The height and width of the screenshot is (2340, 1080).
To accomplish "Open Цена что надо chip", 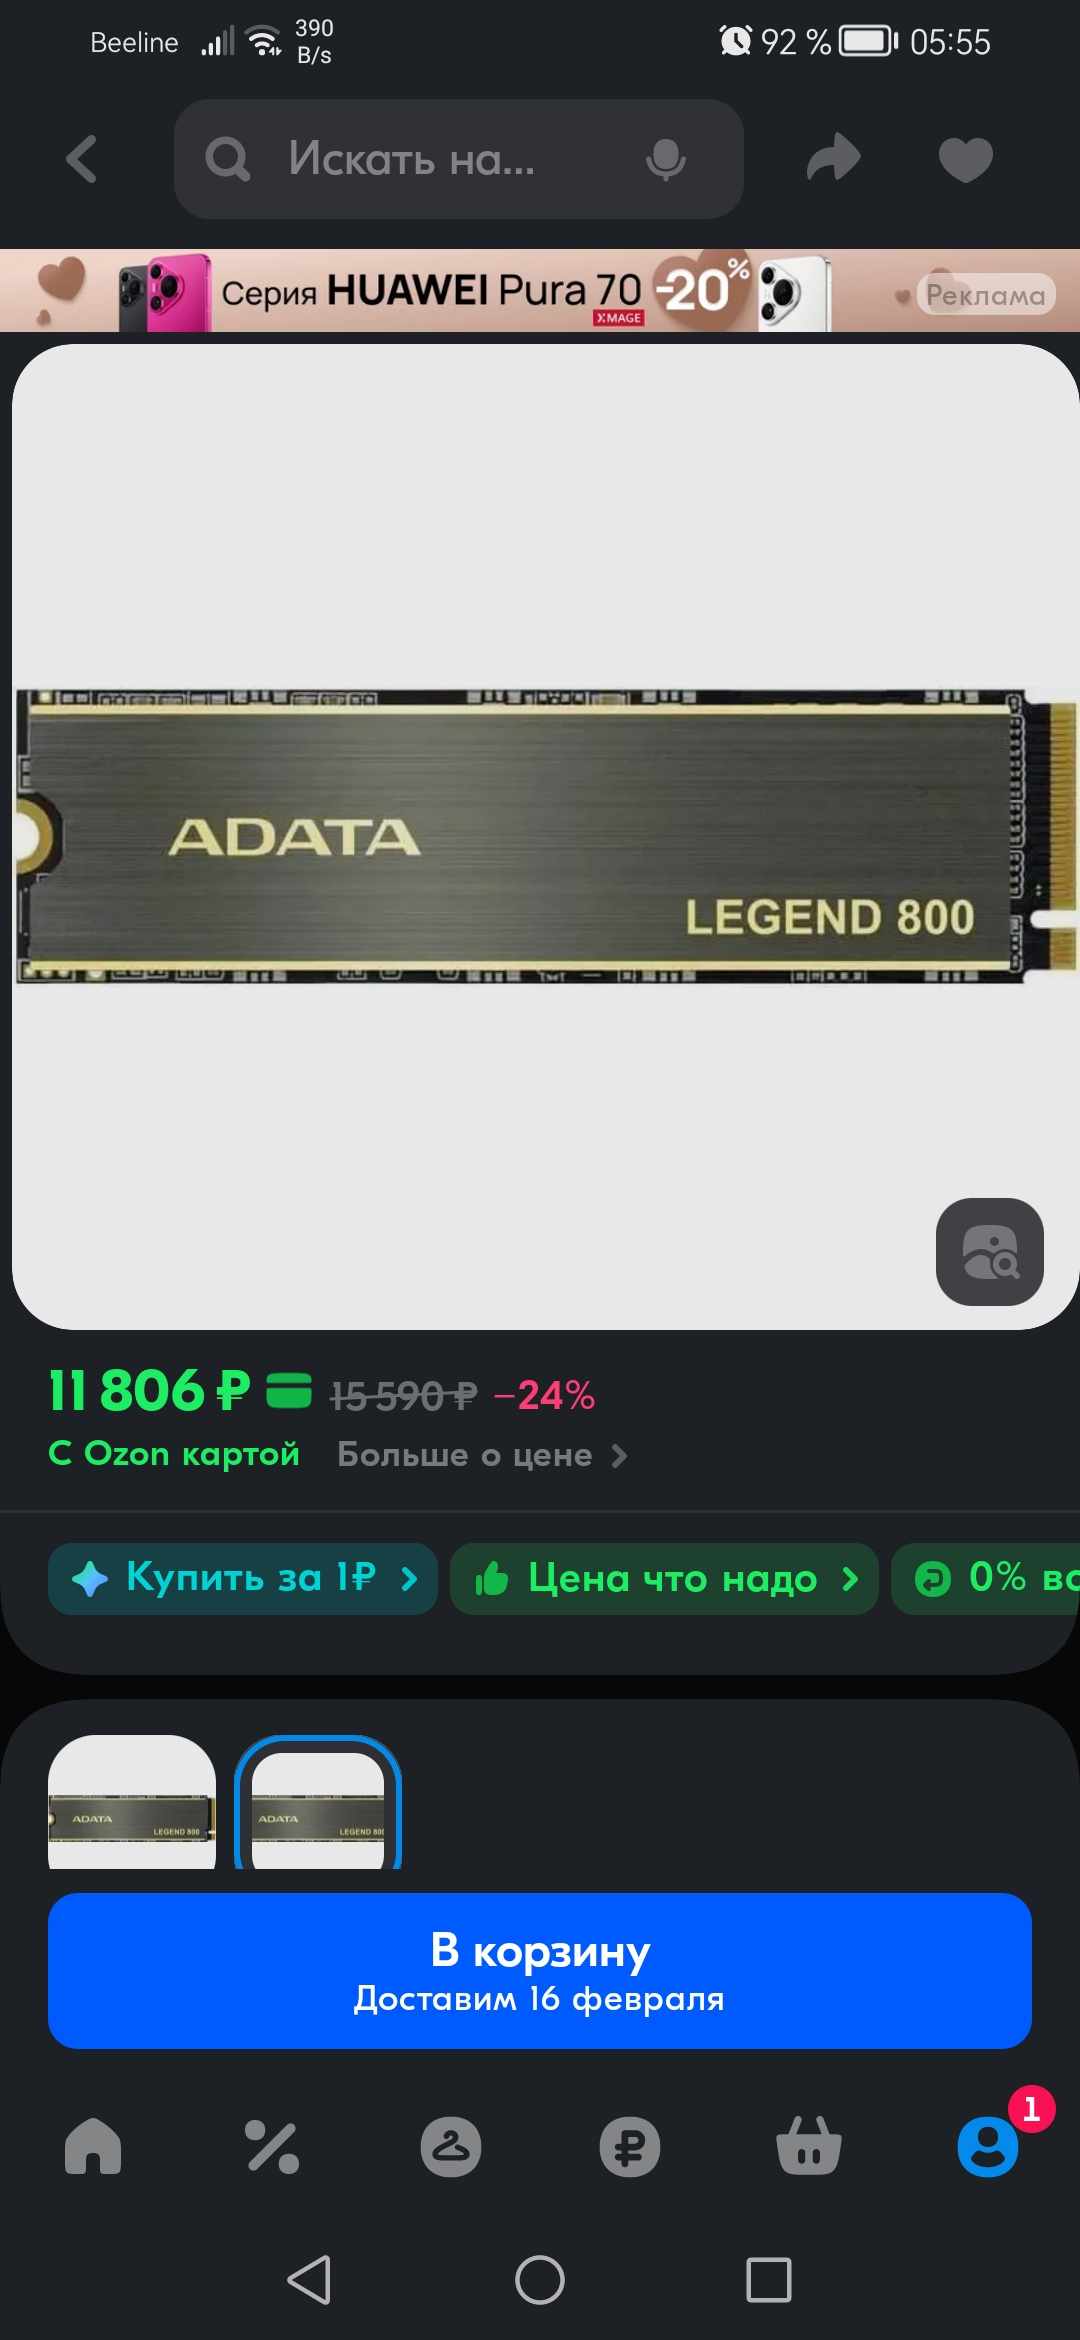I will pos(664,1578).
